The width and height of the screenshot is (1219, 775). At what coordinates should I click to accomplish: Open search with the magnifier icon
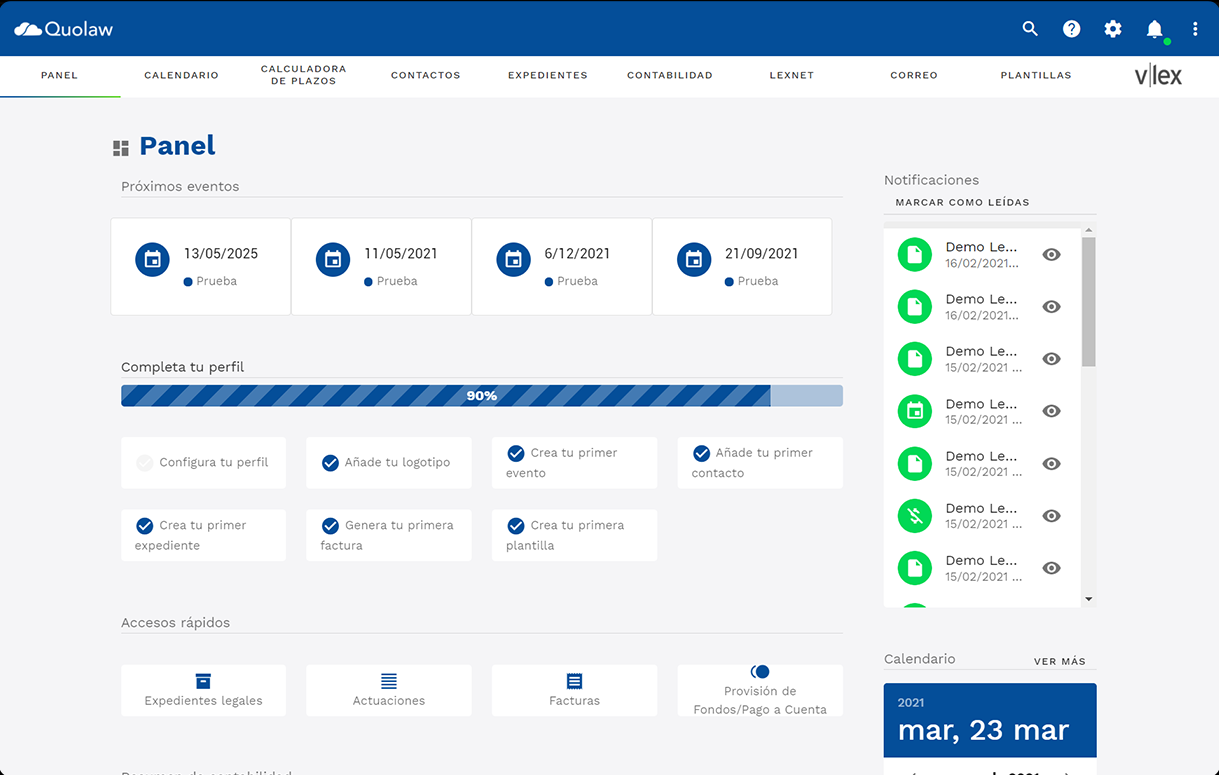pyautogui.click(x=1030, y=29)
